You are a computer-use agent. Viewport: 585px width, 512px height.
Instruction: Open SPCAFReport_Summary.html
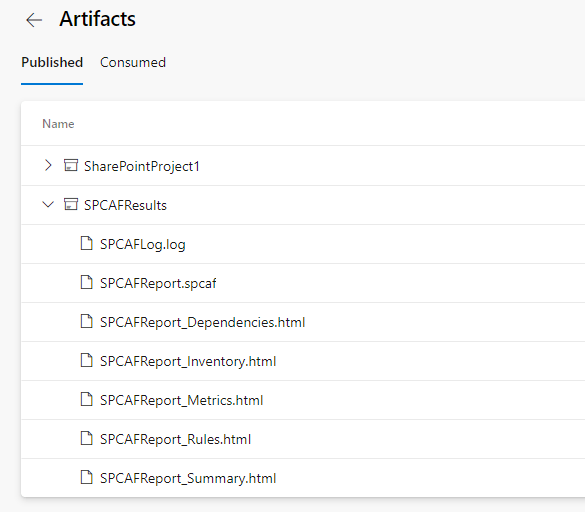pyautogui.click(x=188, y=478)
